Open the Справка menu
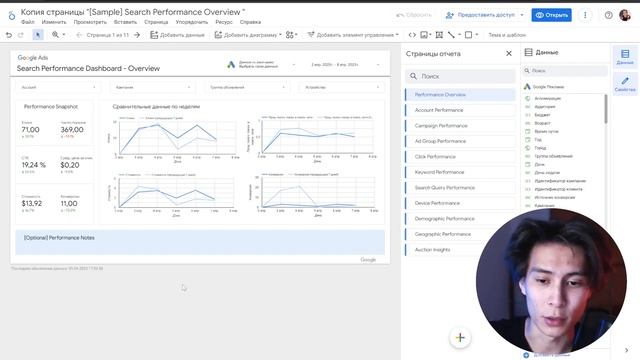This screenshot has height=360, width=640. coord(250,22)
